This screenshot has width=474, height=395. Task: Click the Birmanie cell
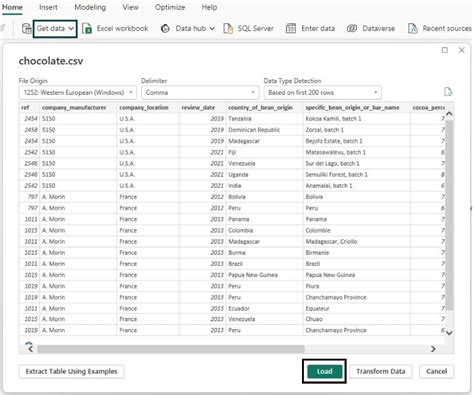[x=357, y=253]
